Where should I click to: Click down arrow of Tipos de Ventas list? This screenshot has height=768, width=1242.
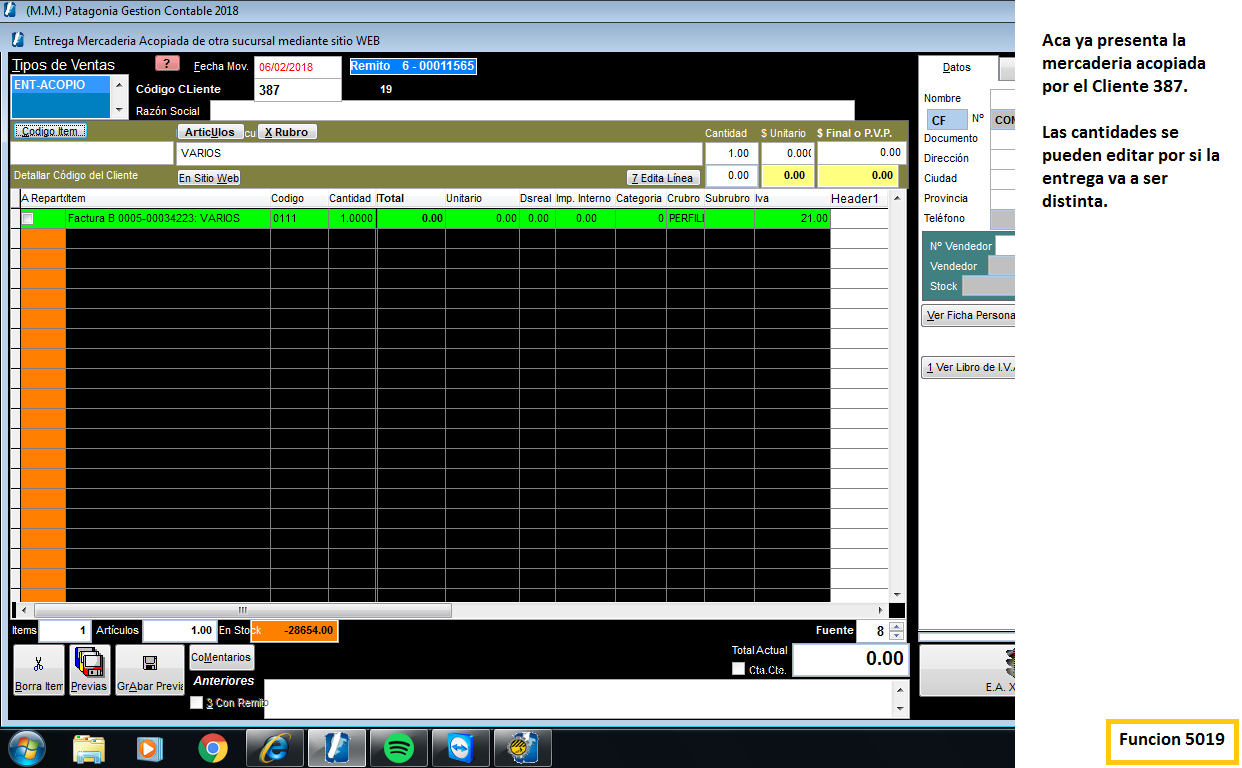121,109
